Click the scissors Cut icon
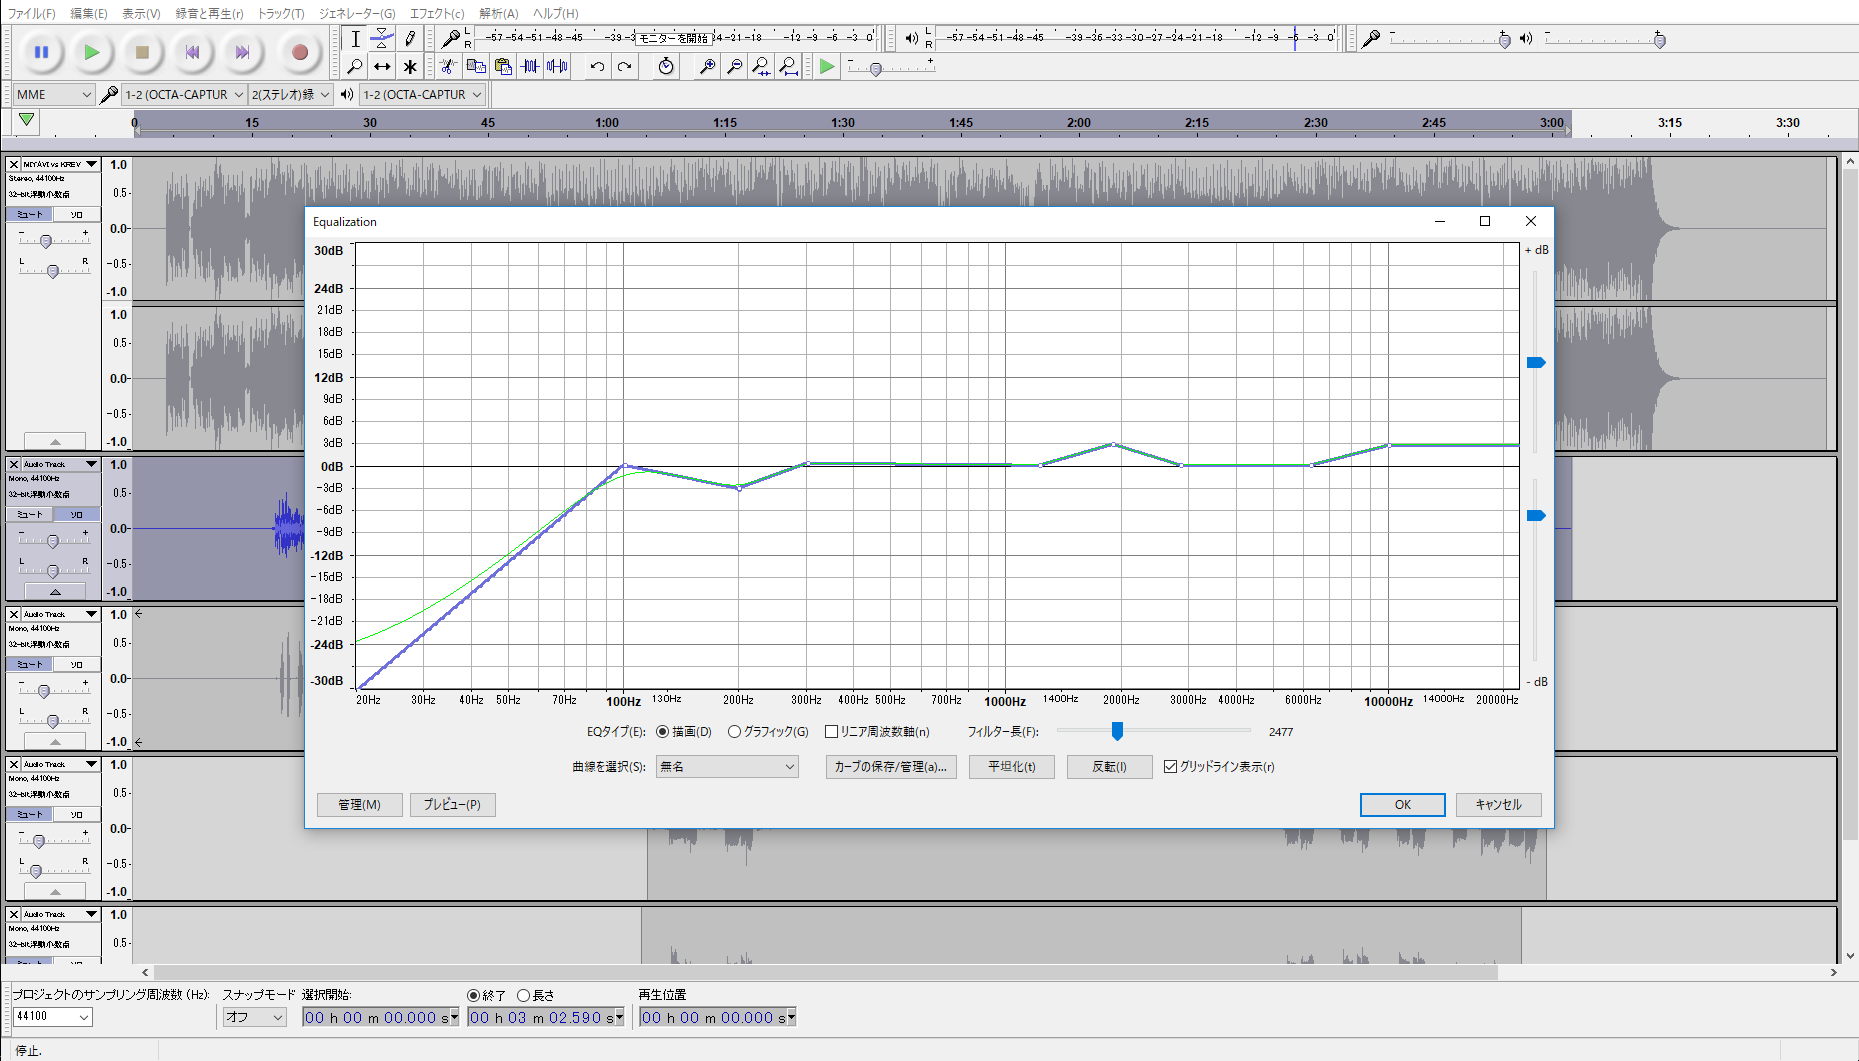Viewport: 1859px width, 1061px height. pyautogui.click(x=448, y=67)
